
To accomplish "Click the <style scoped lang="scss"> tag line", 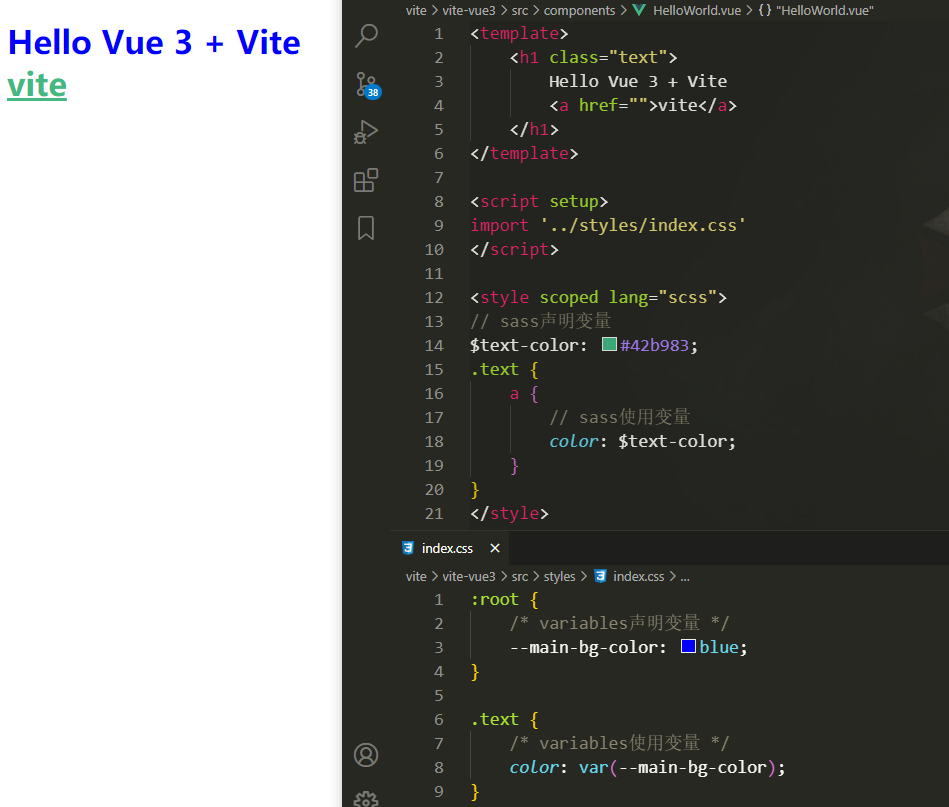I will click(598, 297).
